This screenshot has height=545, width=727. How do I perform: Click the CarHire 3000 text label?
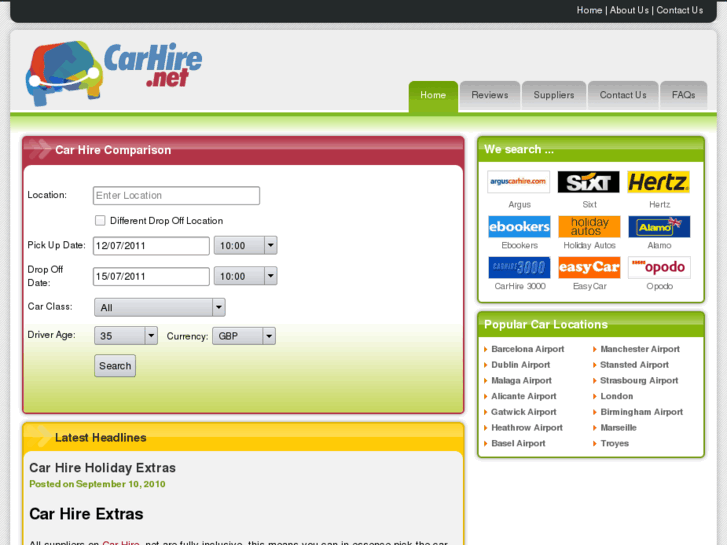click(520, 286)
